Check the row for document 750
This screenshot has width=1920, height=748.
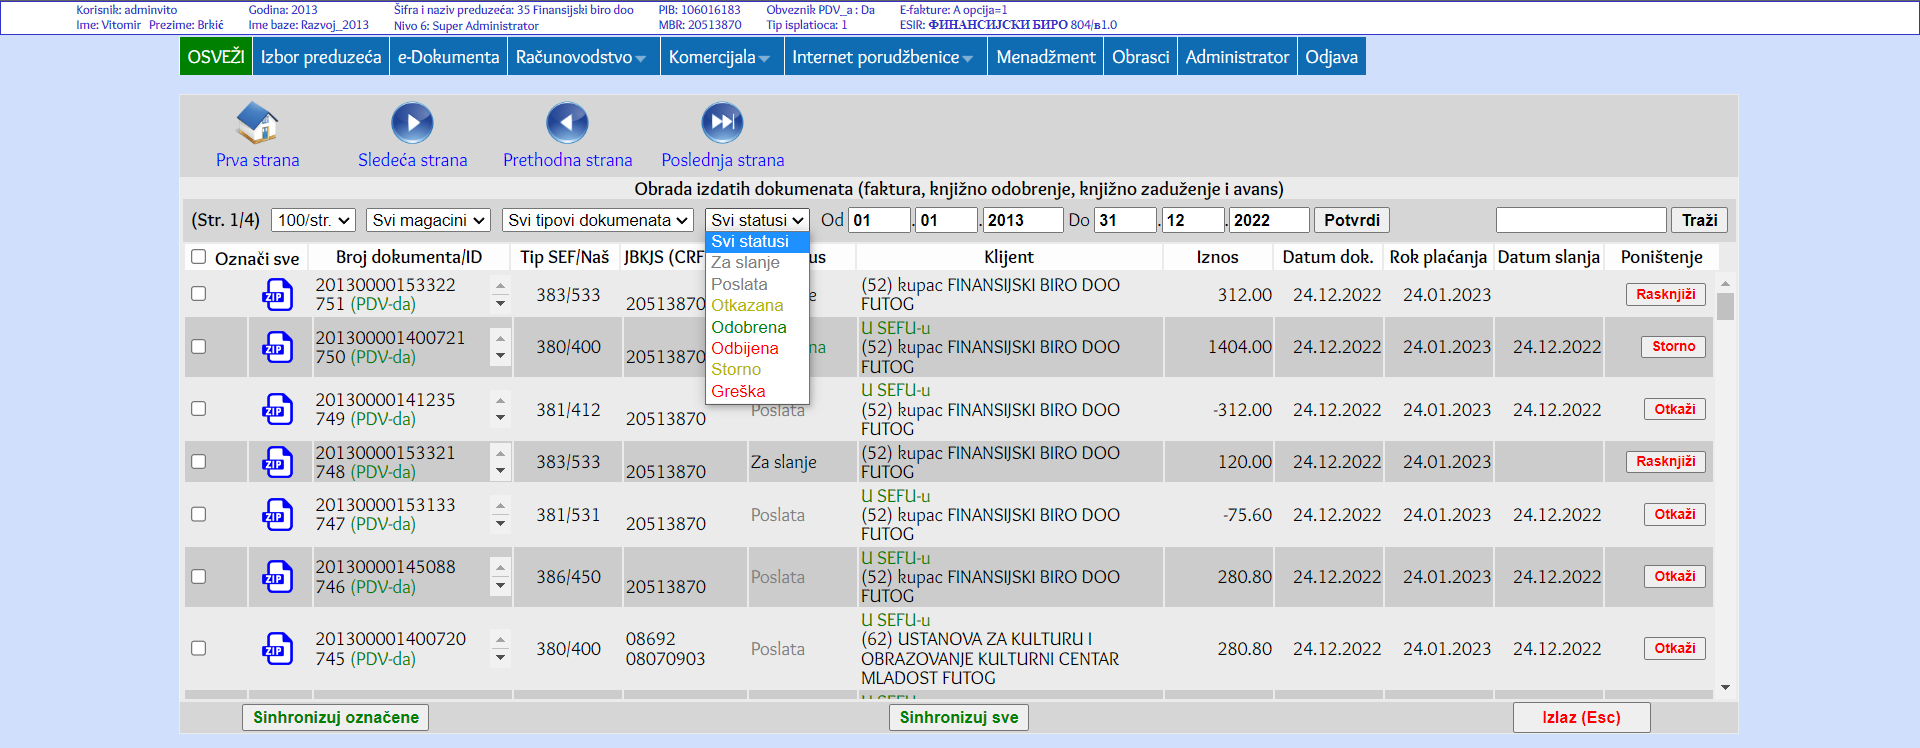[x=198, y=346]
